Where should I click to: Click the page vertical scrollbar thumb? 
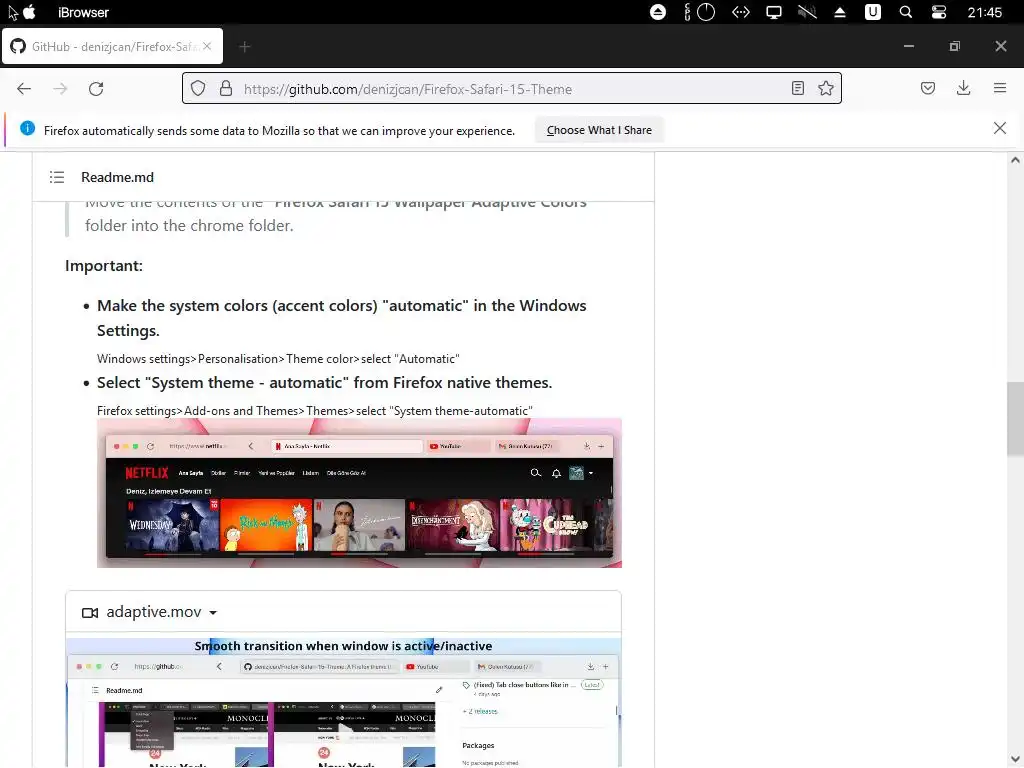coord(1015,419)
